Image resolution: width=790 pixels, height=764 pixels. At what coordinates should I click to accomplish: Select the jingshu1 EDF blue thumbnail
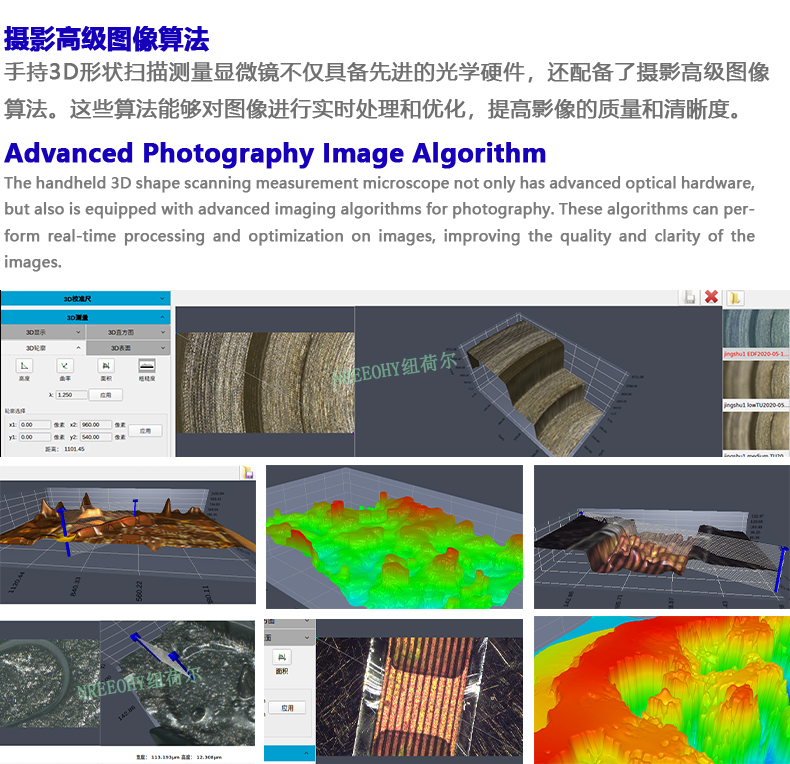756,329
